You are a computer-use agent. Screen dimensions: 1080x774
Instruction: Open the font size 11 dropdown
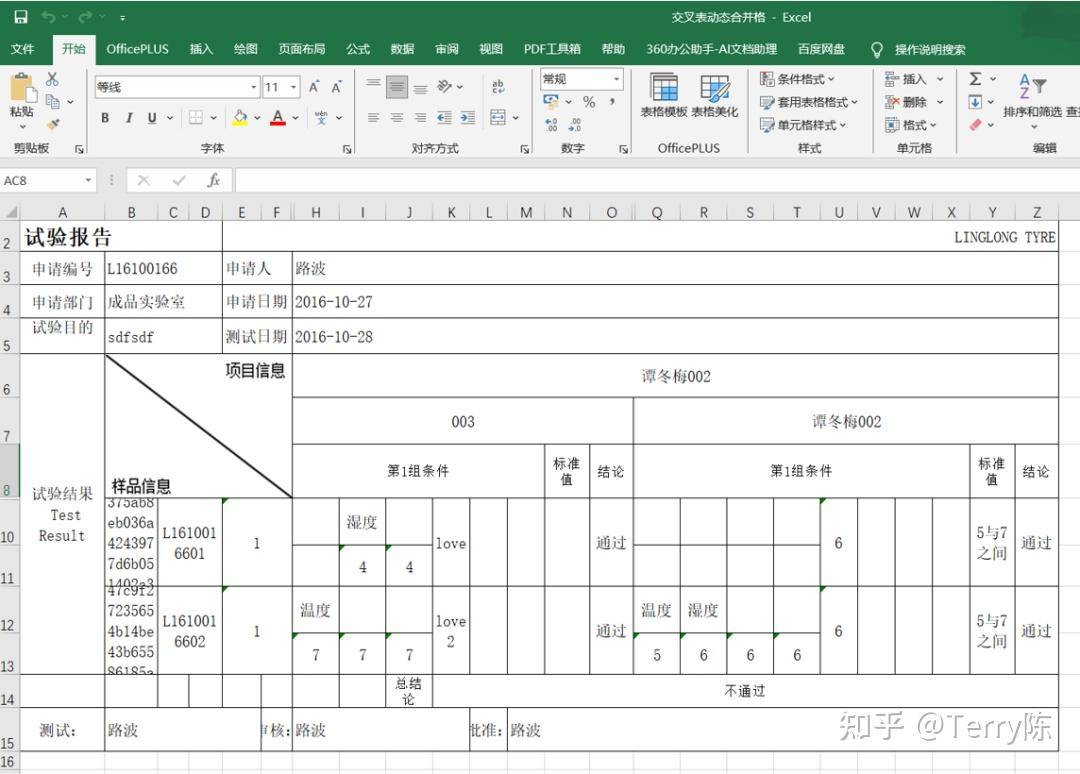click(293, 87)
